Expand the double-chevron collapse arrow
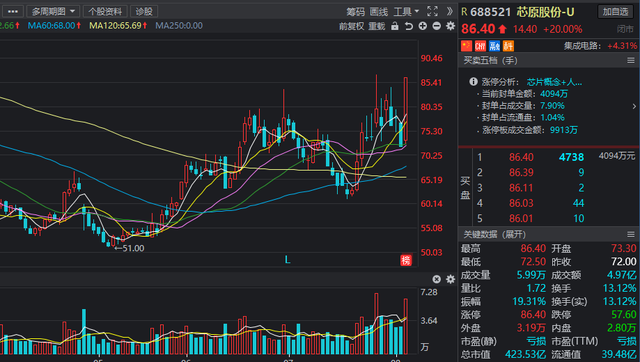This screenshot has width=640, height=362. [x=449, y=11]
